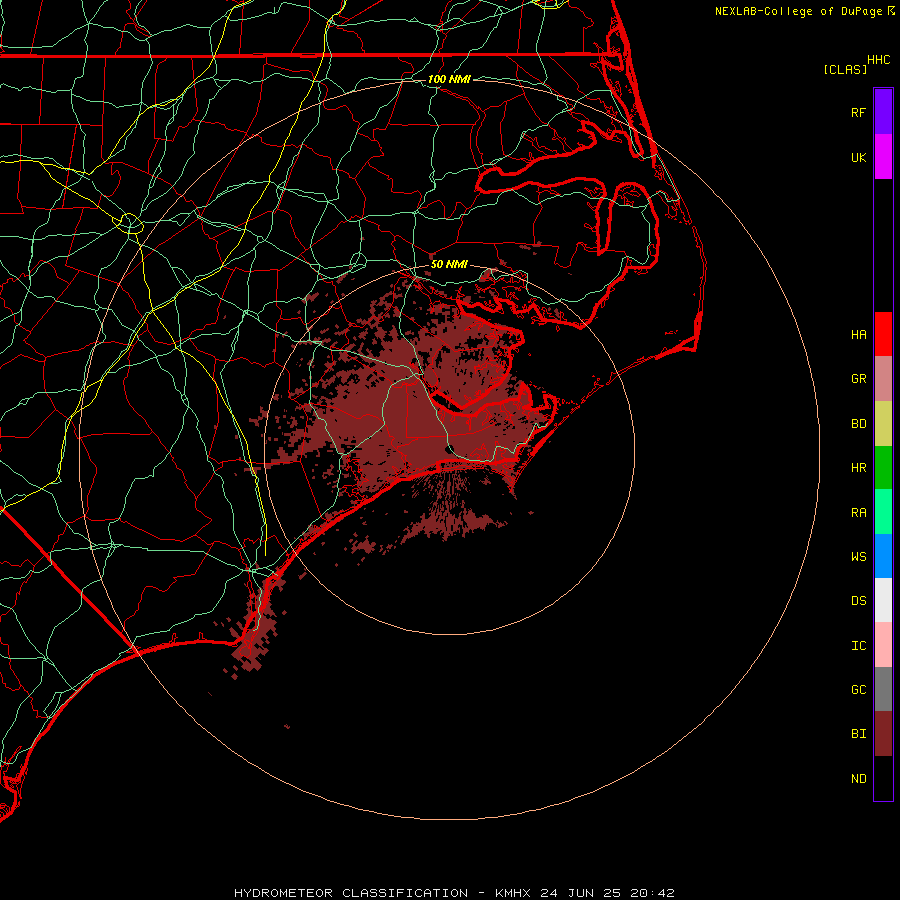
Task: Select the pink IC legend swatch
Action: (883, 645)
